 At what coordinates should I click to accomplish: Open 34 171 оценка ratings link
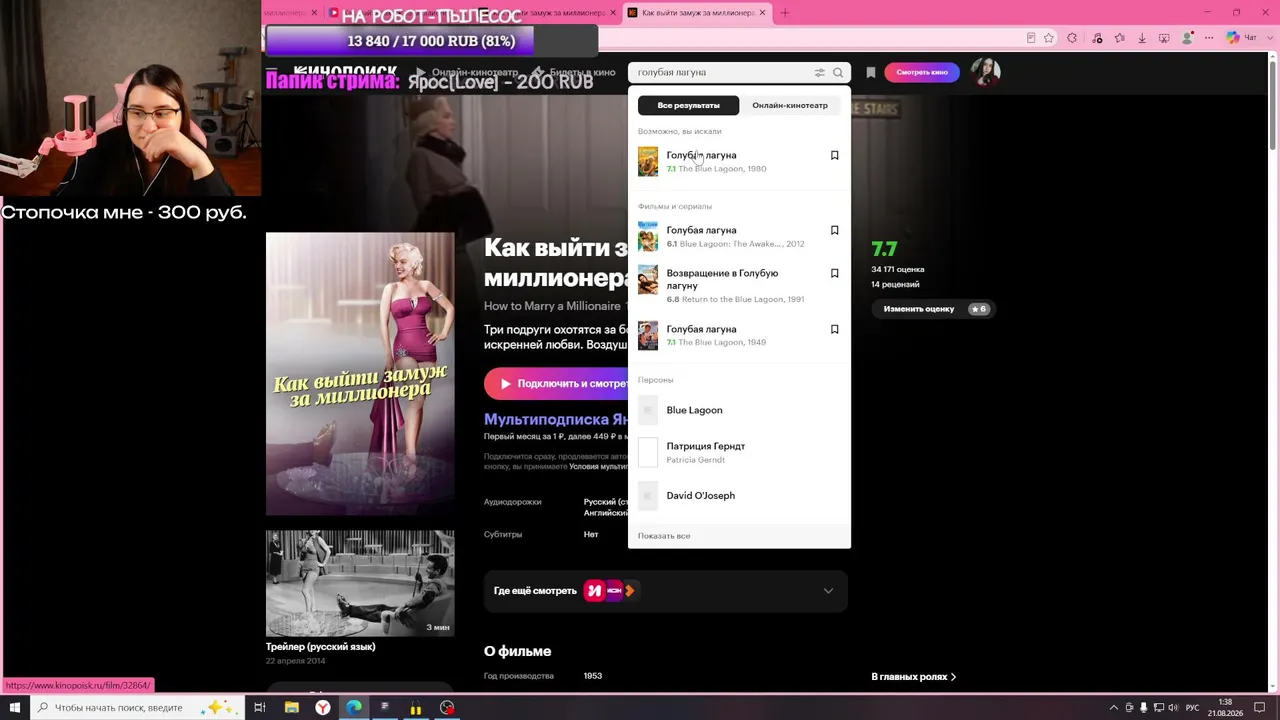pyautogui.click(x=898, y=269)
